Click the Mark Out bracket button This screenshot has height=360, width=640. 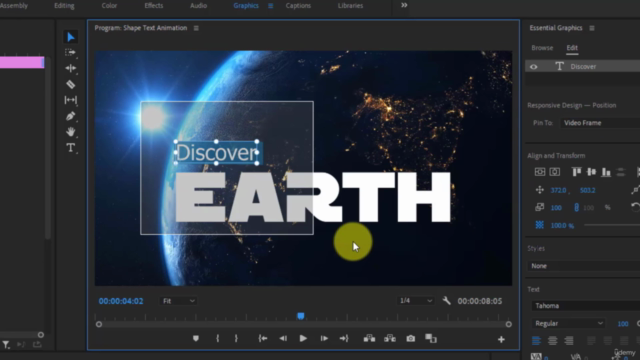pos(236,338)
